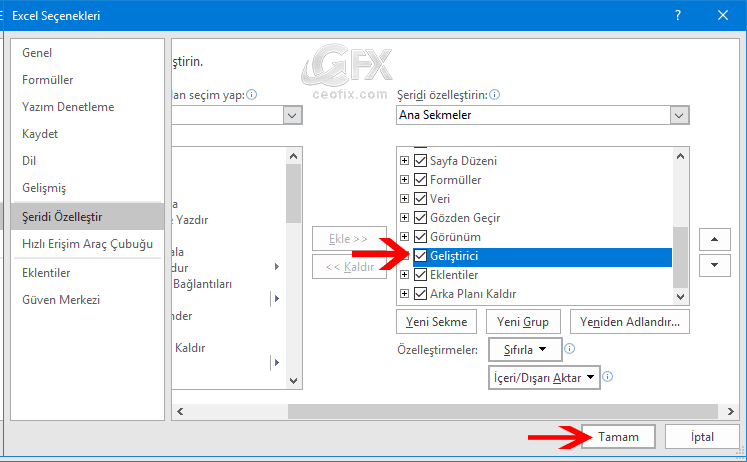Open Hızlı Erişim Araç Çubuğu settings
This screenshot has width=747, height=462.
click(88, 244)
